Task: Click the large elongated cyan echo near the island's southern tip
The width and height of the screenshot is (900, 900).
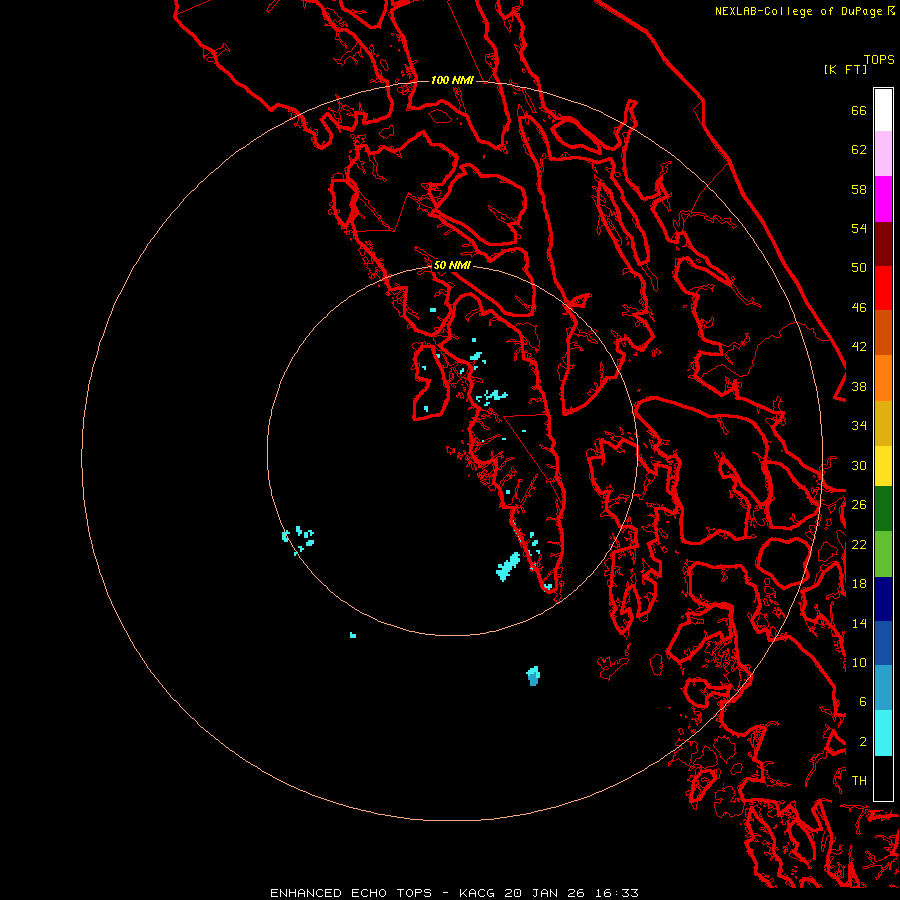Action: (508, 567)
